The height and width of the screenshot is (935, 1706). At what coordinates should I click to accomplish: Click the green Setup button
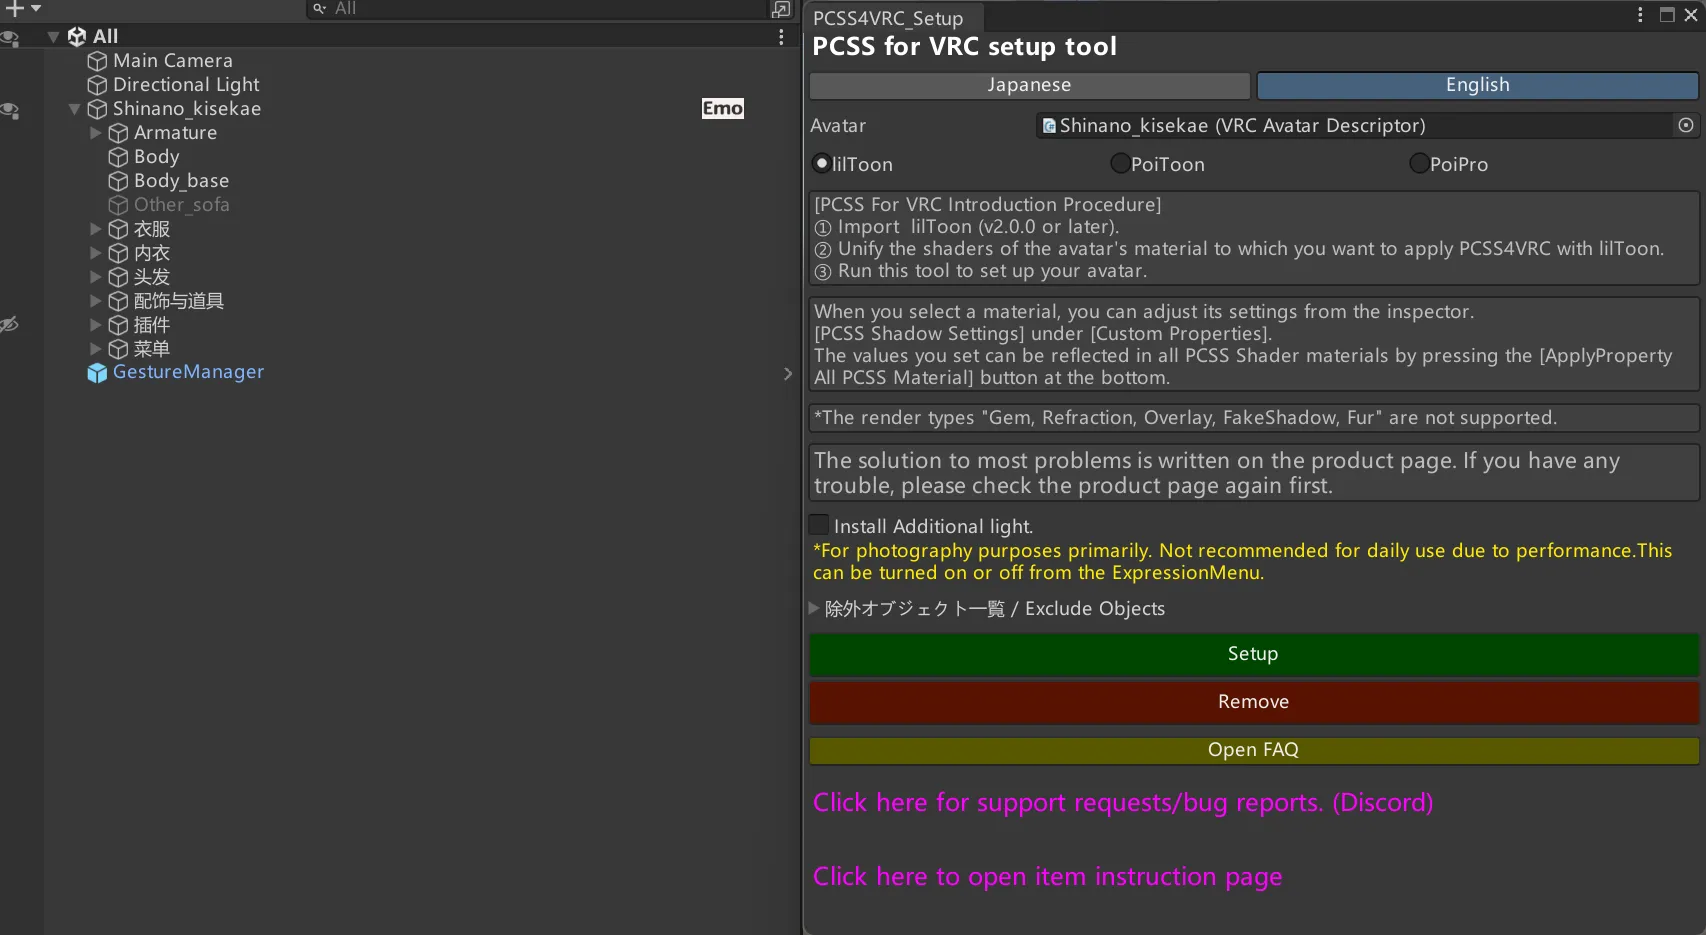(1254, 654)
